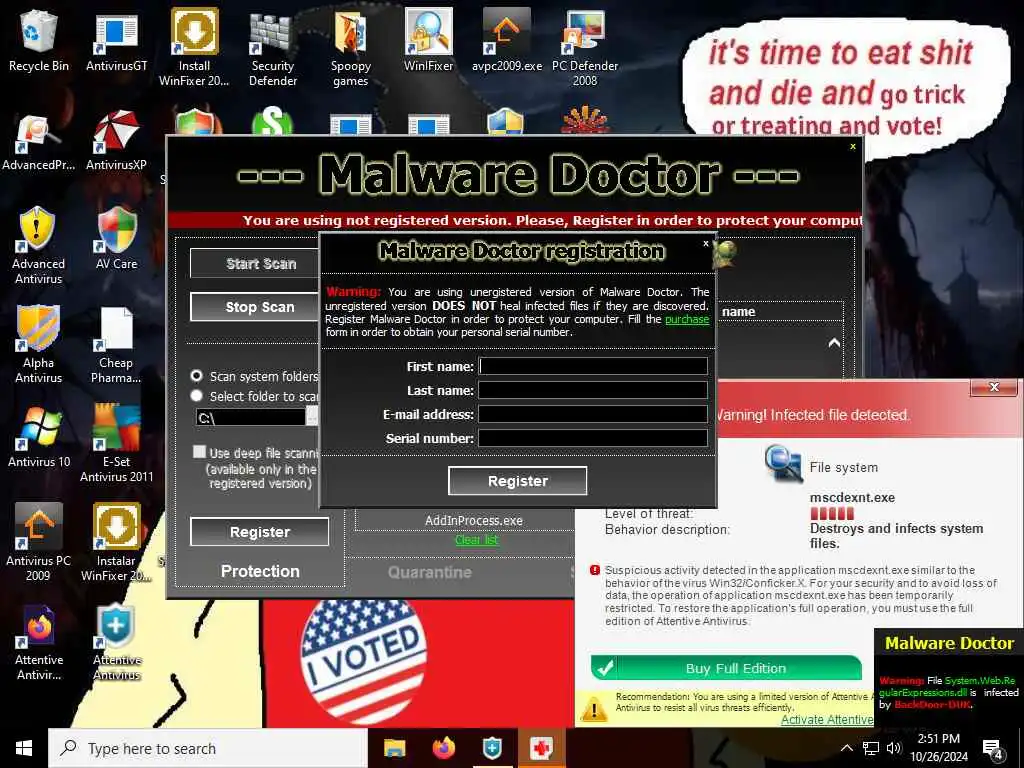Switch to Attentive Antivirus taskbar item
1024x768 pixels.
[x=492, y=748]
